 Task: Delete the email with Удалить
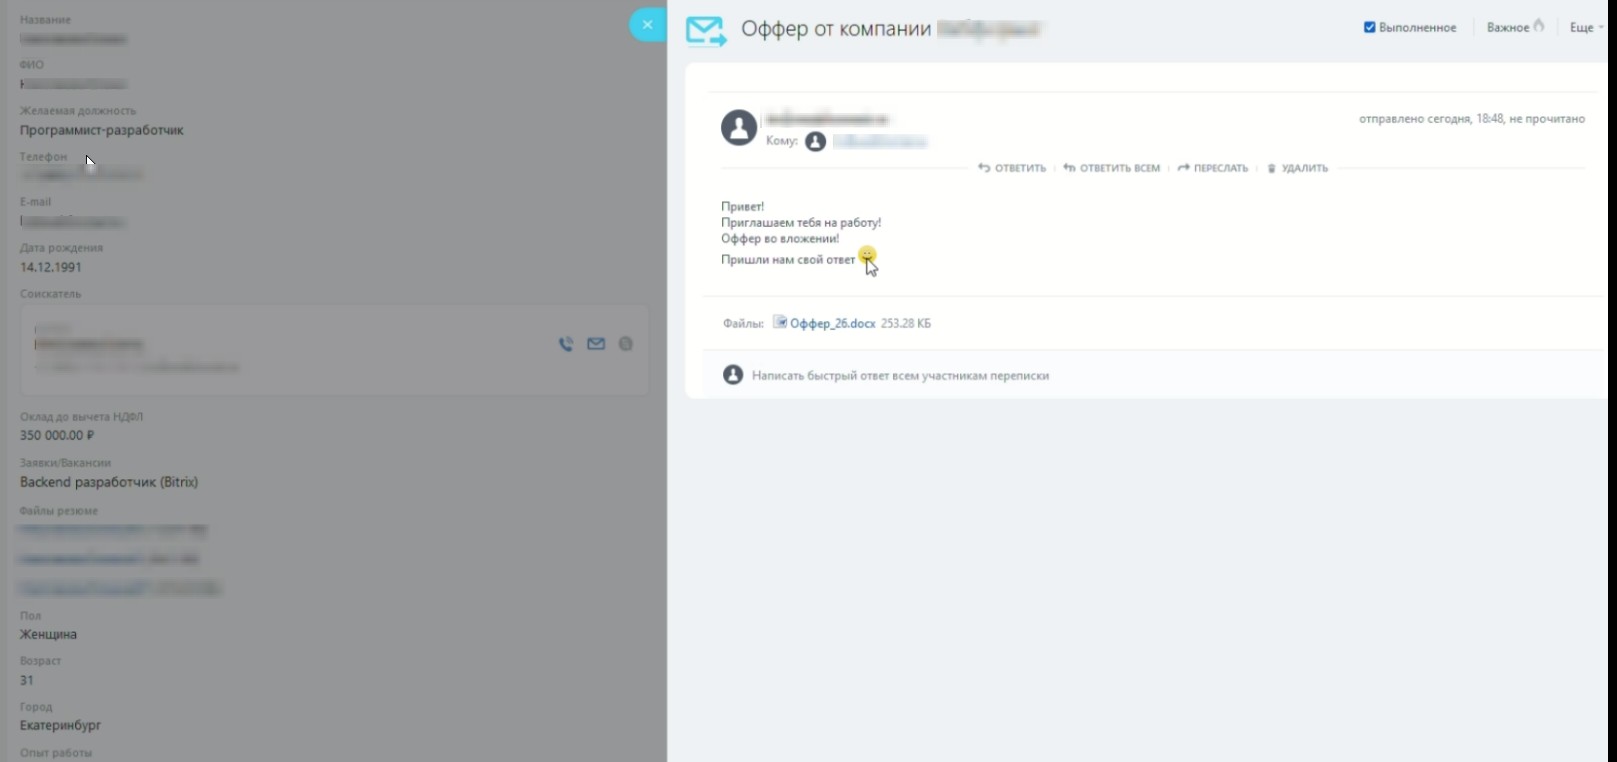[x=1297, y=168]
